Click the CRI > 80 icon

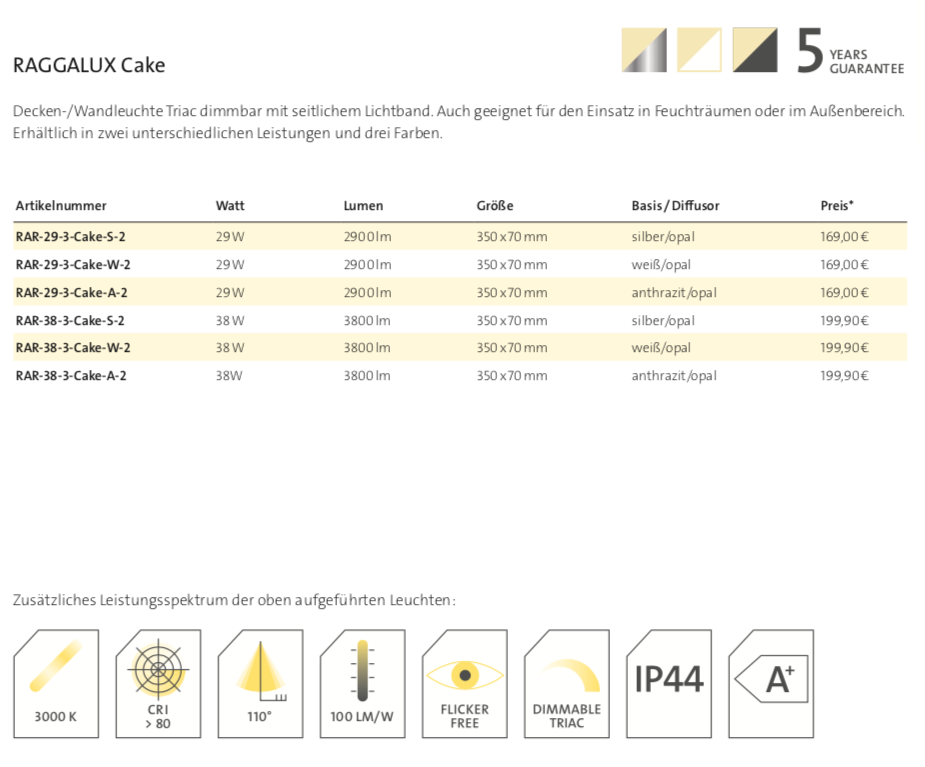(x=158, y=684)
